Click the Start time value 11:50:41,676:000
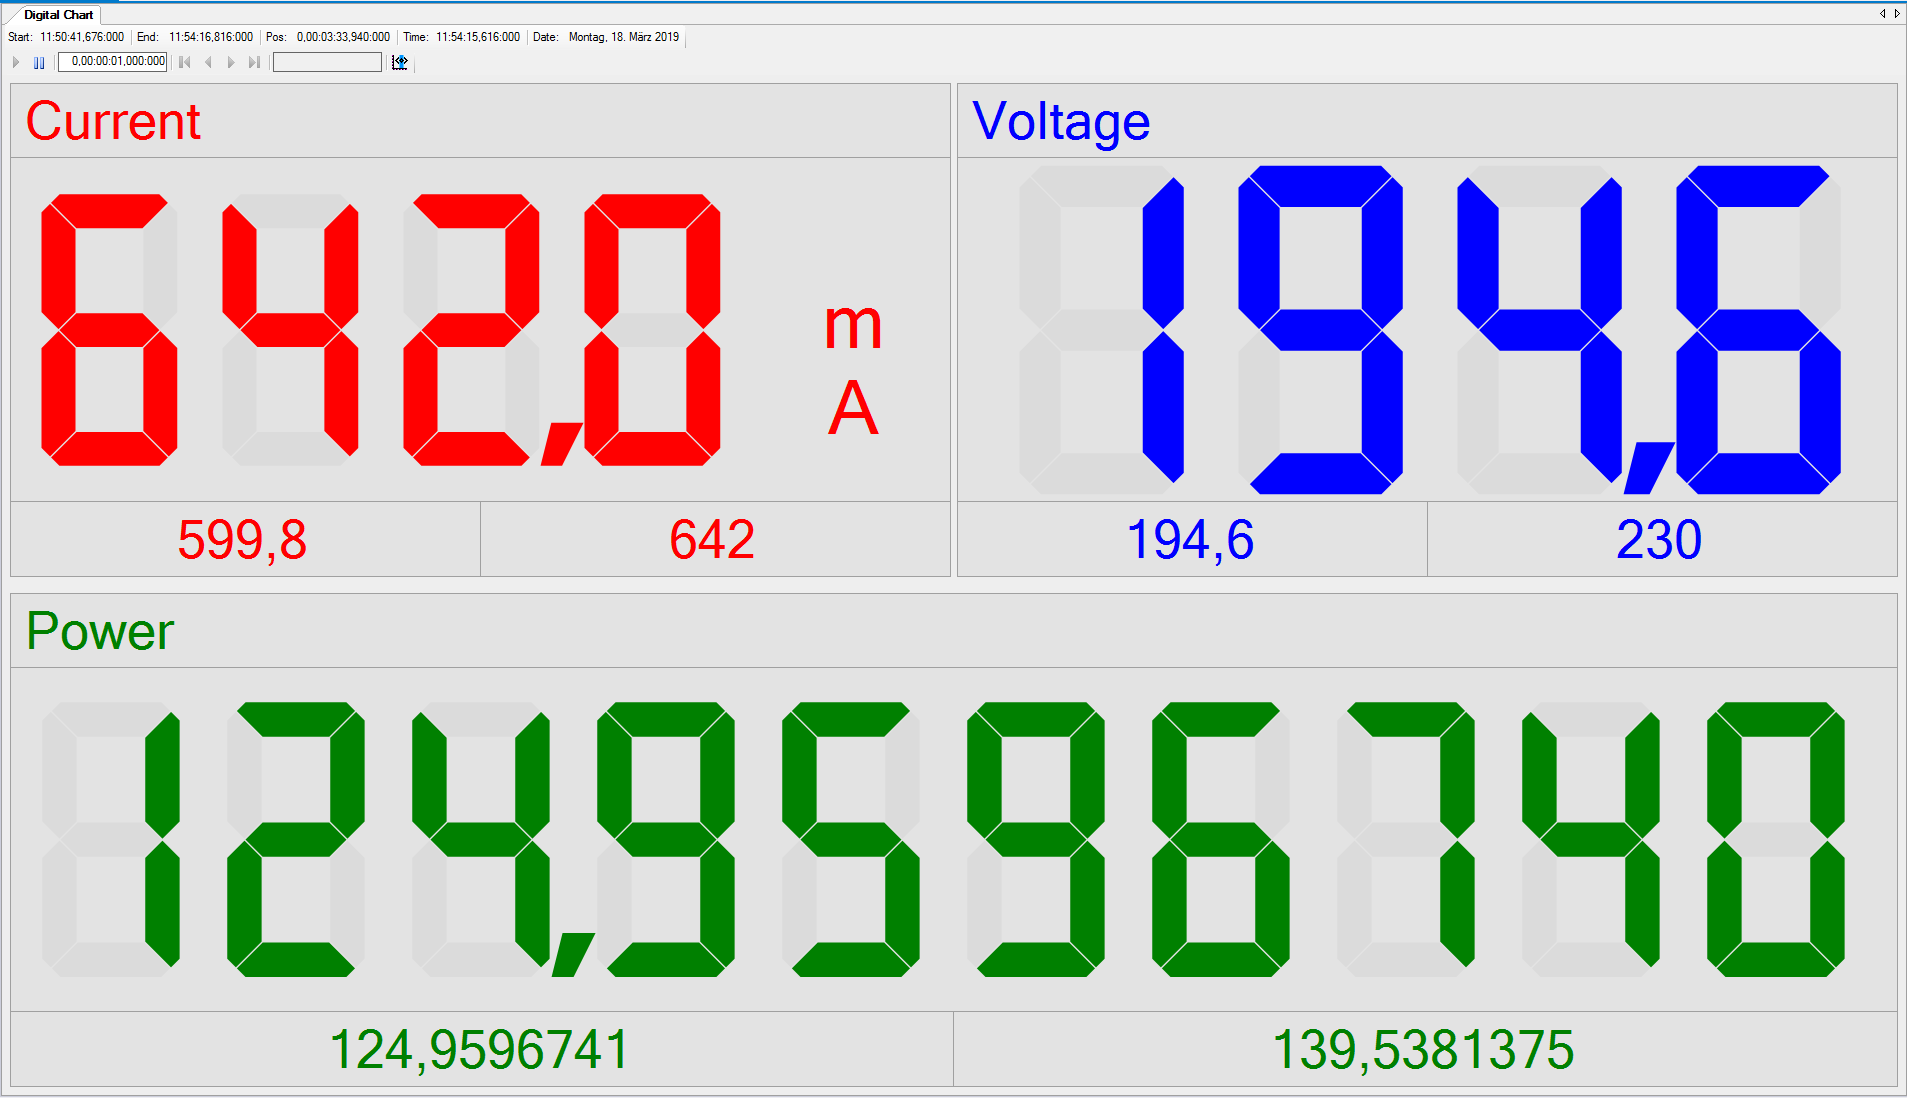The image size is (1907, 1098). coord(82,37)
